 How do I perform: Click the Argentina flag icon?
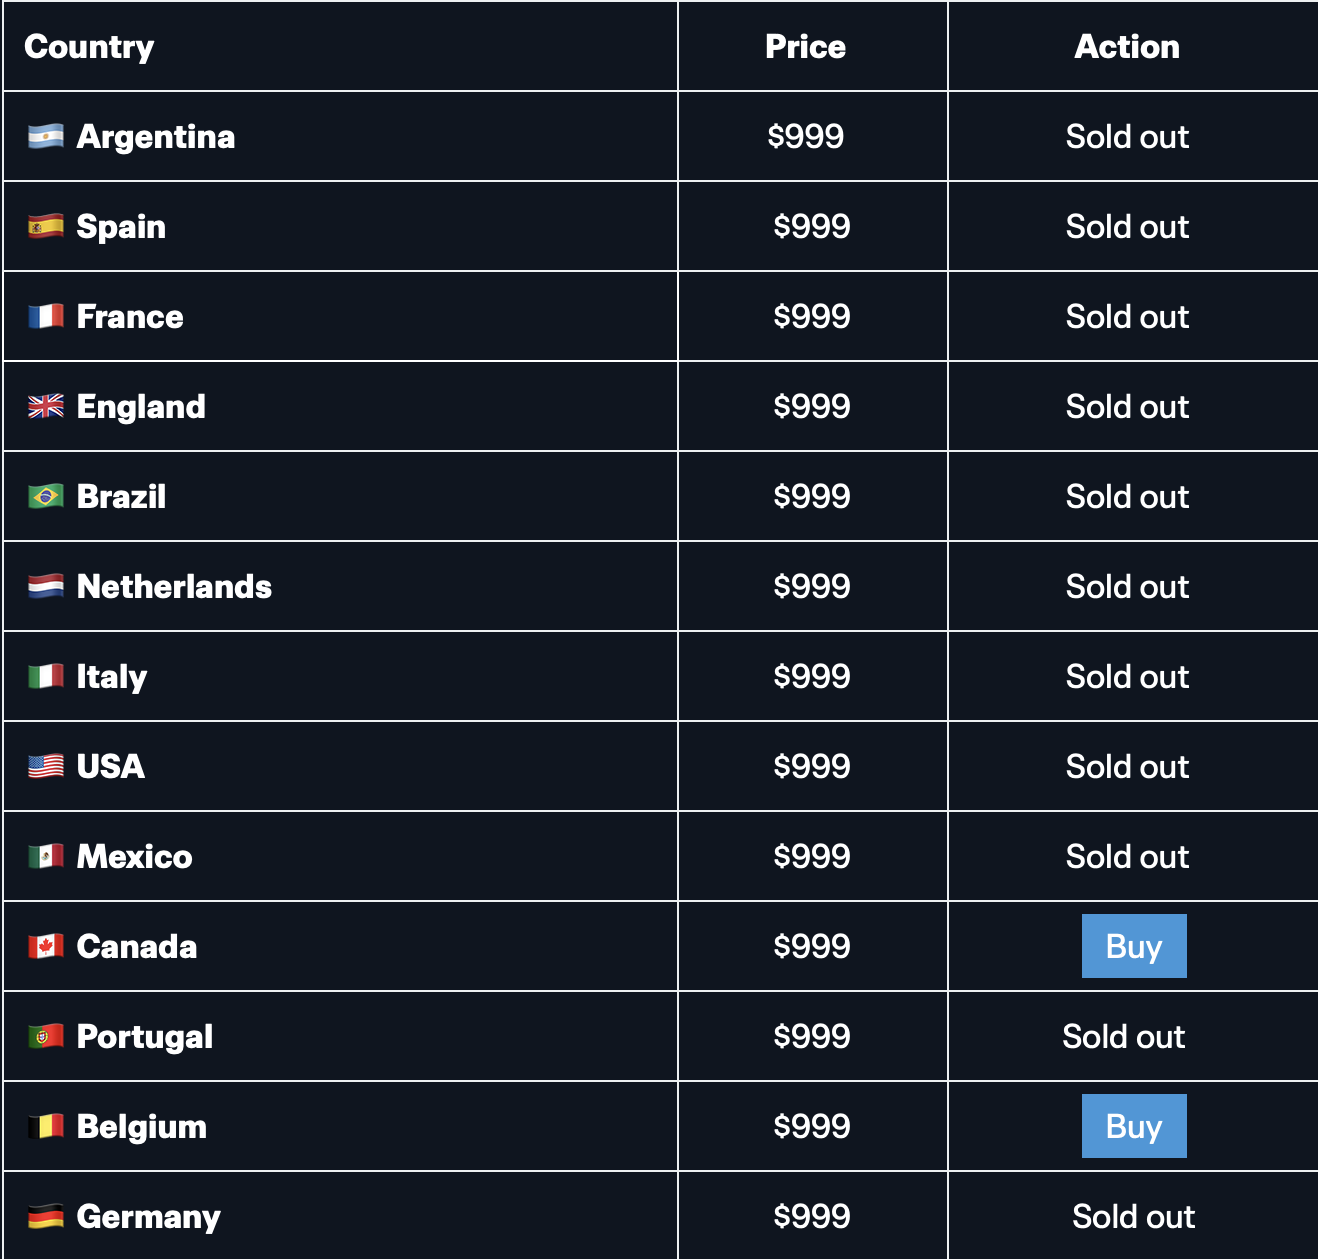coord(46,137)
